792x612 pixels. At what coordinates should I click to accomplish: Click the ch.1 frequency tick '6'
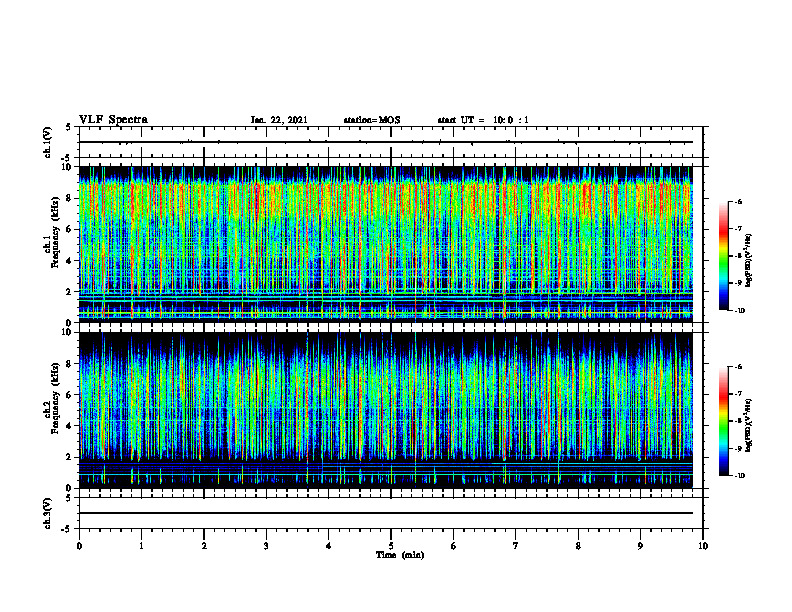69,229
